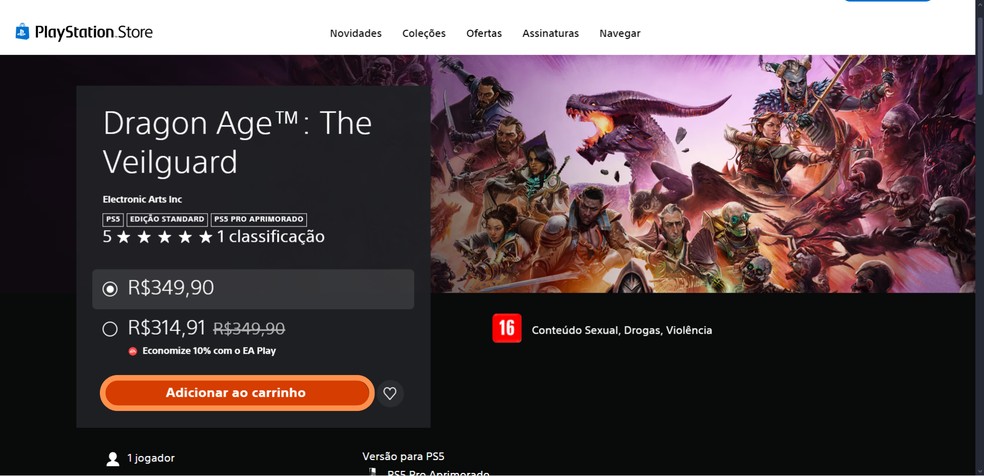Click the age rating 16 badge
Screen dimensions: 984x476
(506, 328)
